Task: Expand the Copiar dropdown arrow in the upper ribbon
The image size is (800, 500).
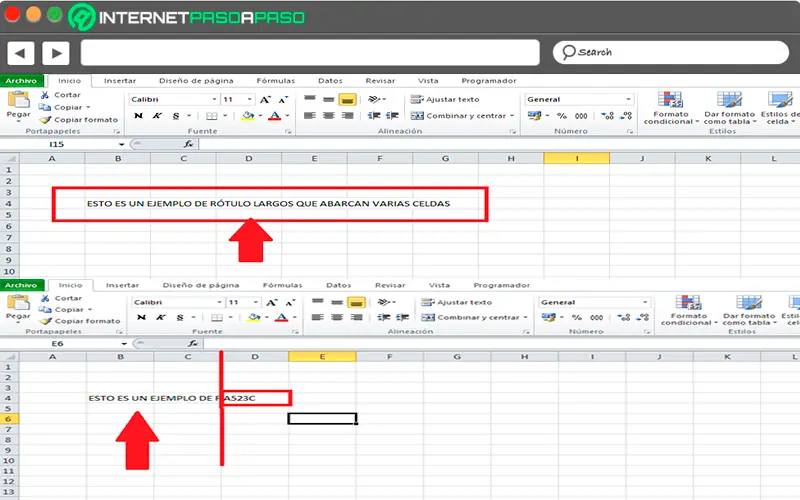Action: tap(88, 108)
